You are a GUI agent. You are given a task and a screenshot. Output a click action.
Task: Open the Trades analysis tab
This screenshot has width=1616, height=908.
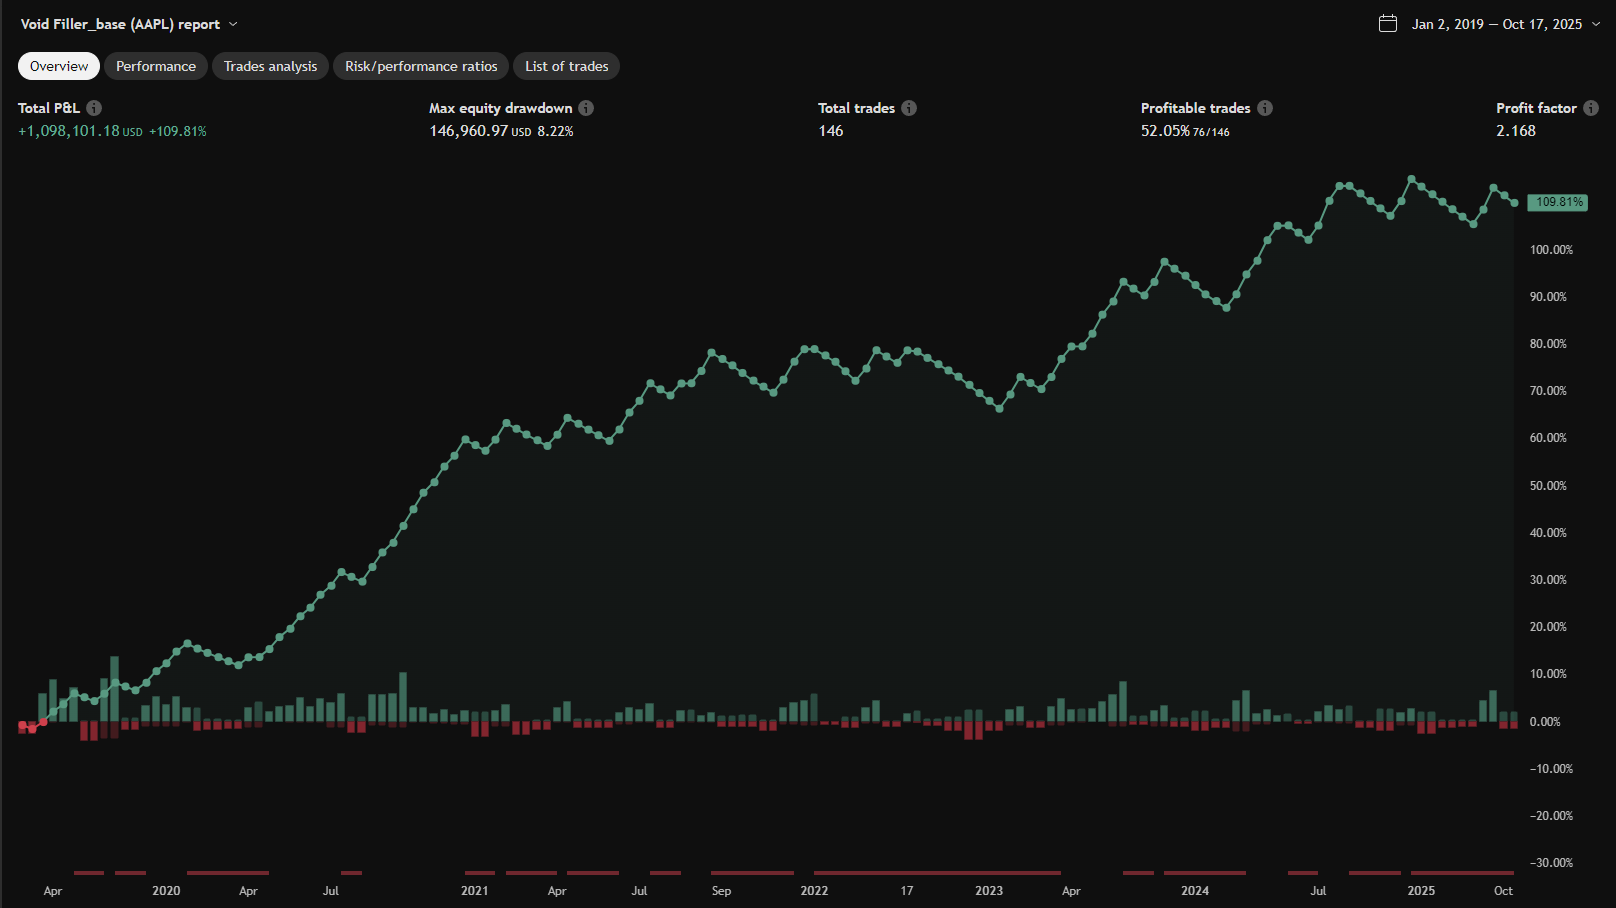click(270, 66)
